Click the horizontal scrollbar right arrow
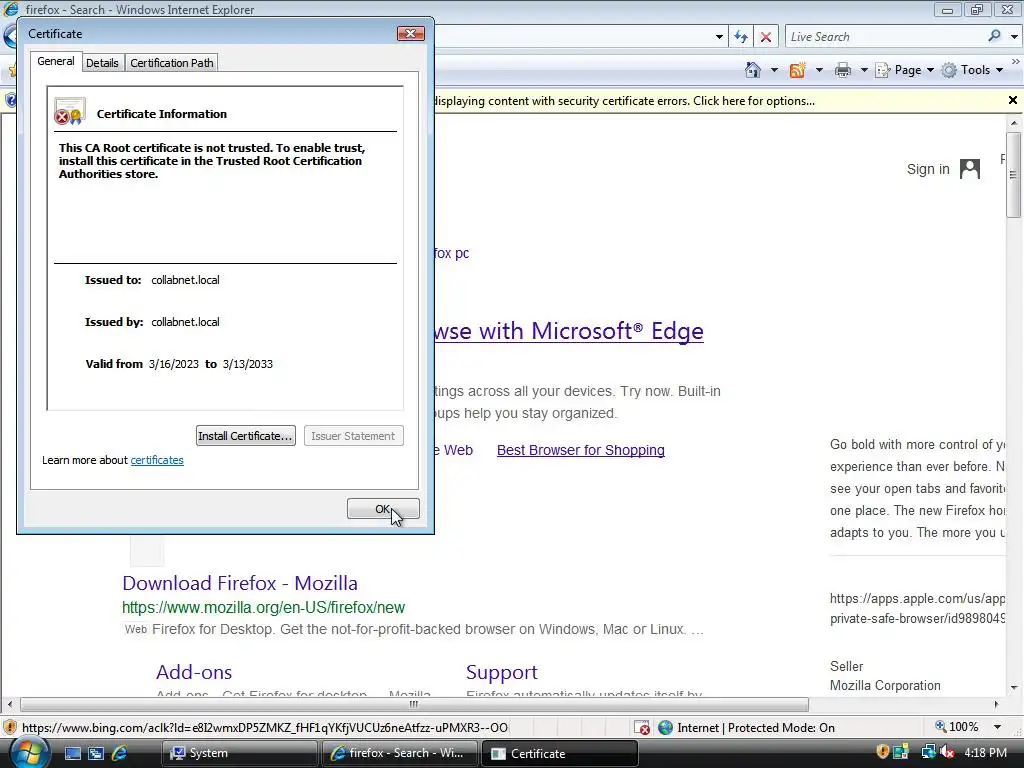The width and height of the screenshot is (1024, 768). click(x=996, y=704)
